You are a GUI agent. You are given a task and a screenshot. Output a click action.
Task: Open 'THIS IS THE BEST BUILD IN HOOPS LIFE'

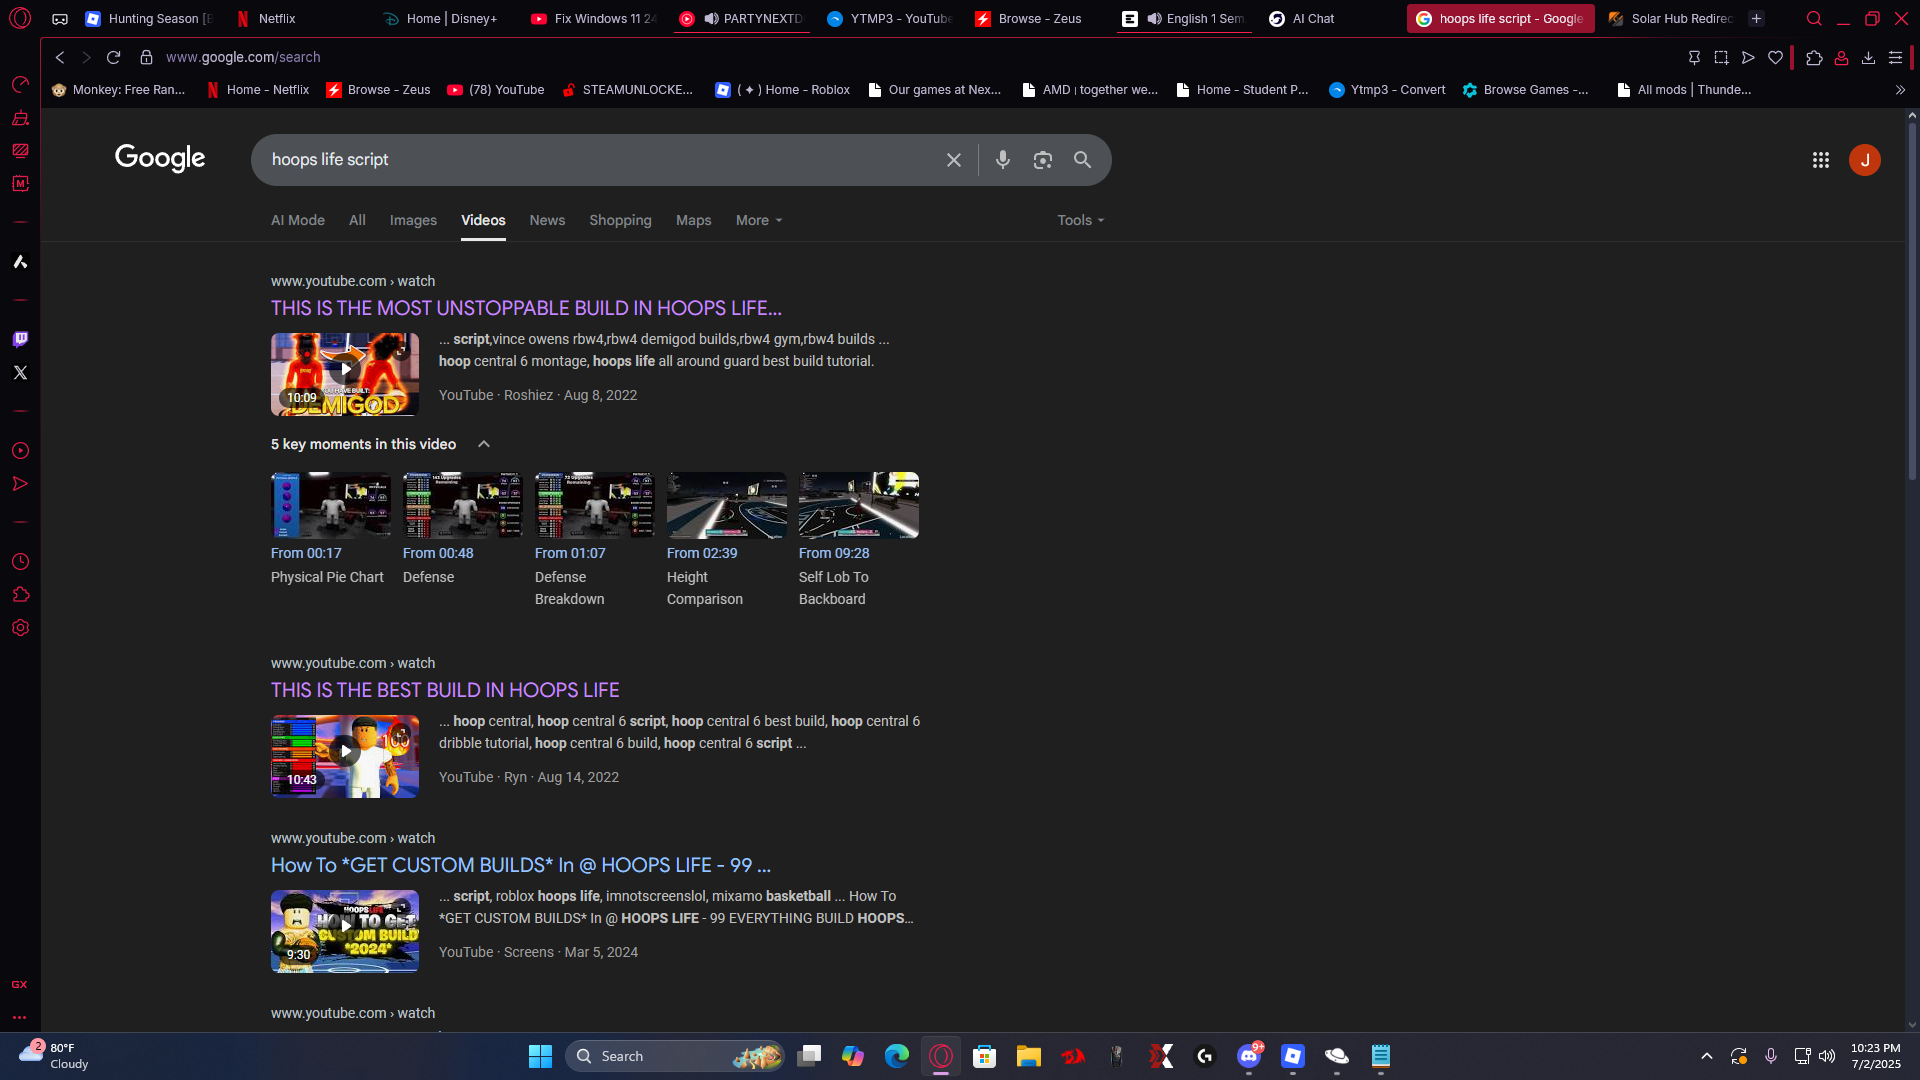point(445,690)
